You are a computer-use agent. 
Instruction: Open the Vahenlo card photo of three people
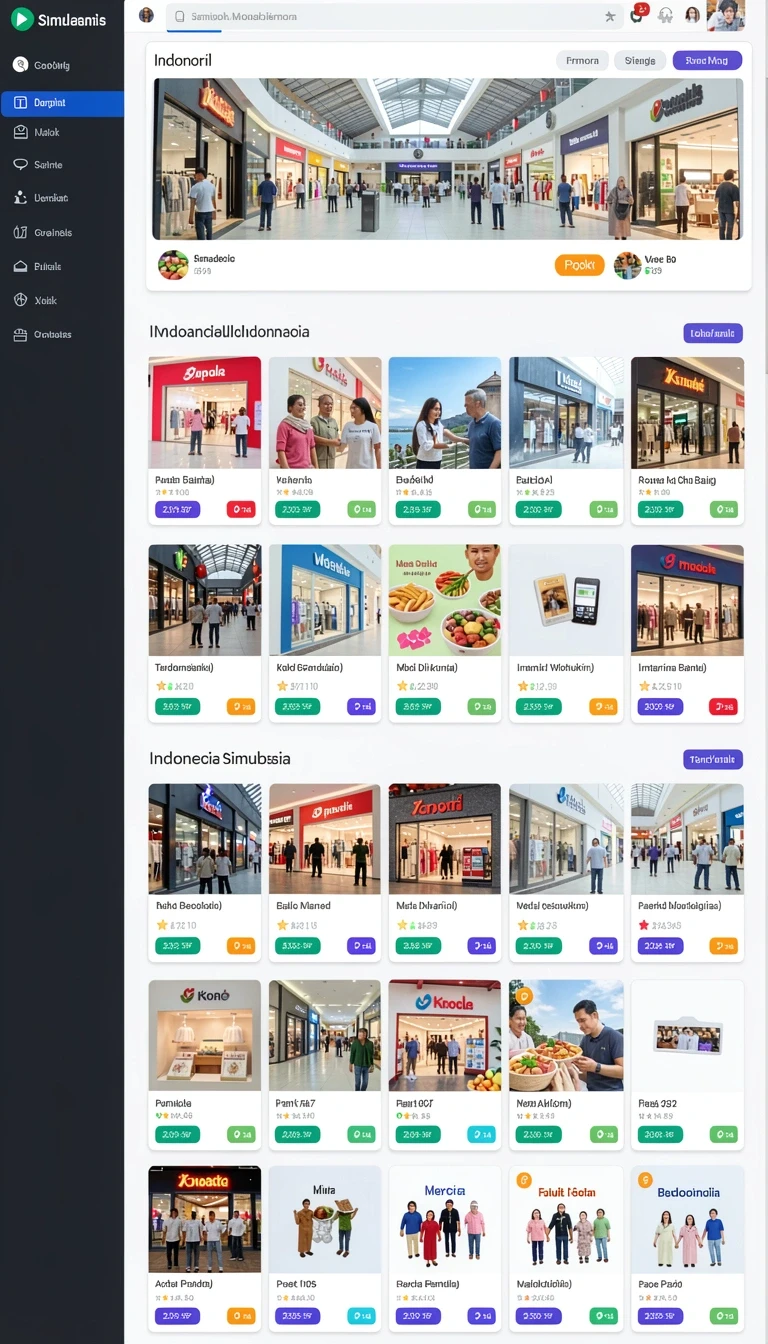pos(325,413)
